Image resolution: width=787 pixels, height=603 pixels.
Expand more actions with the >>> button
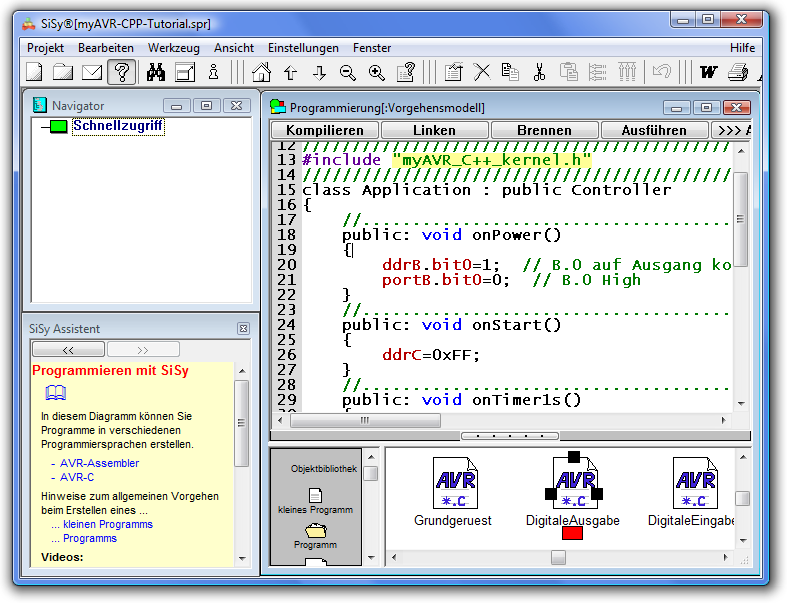733,130
